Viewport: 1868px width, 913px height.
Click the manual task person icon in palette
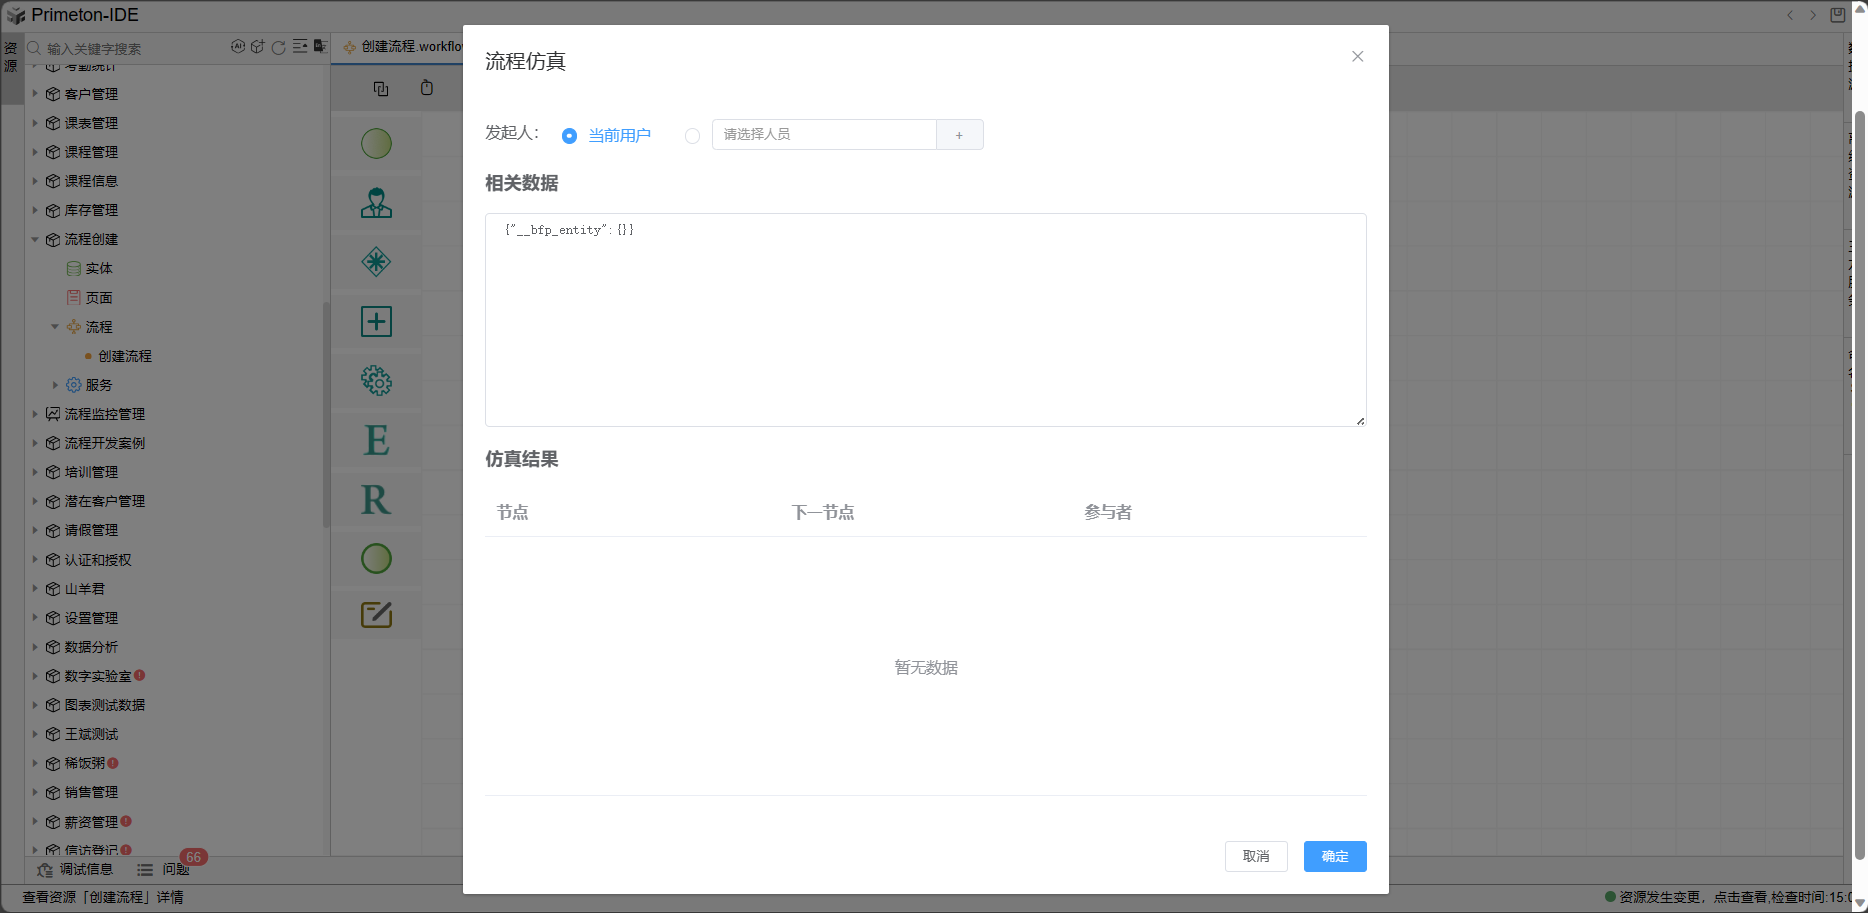376,203
